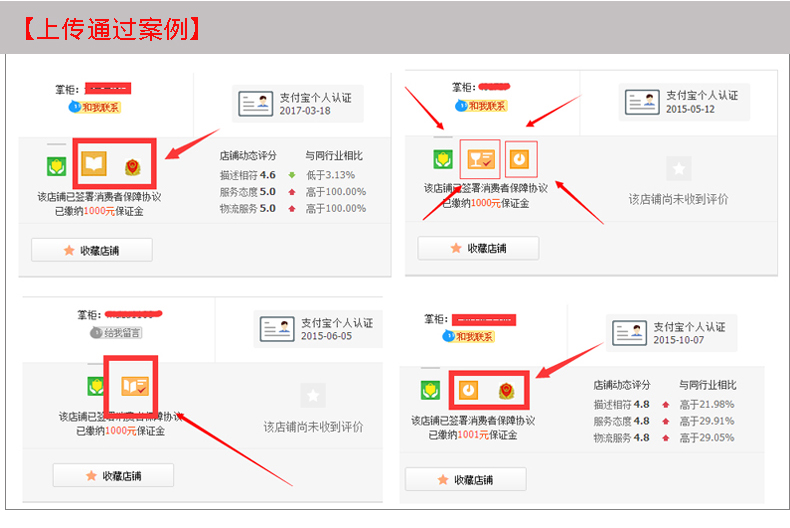This screenshot has height=528, width=790.
Task: Click the rating 物流服务 5.0
Action: (x=247, y=208)
